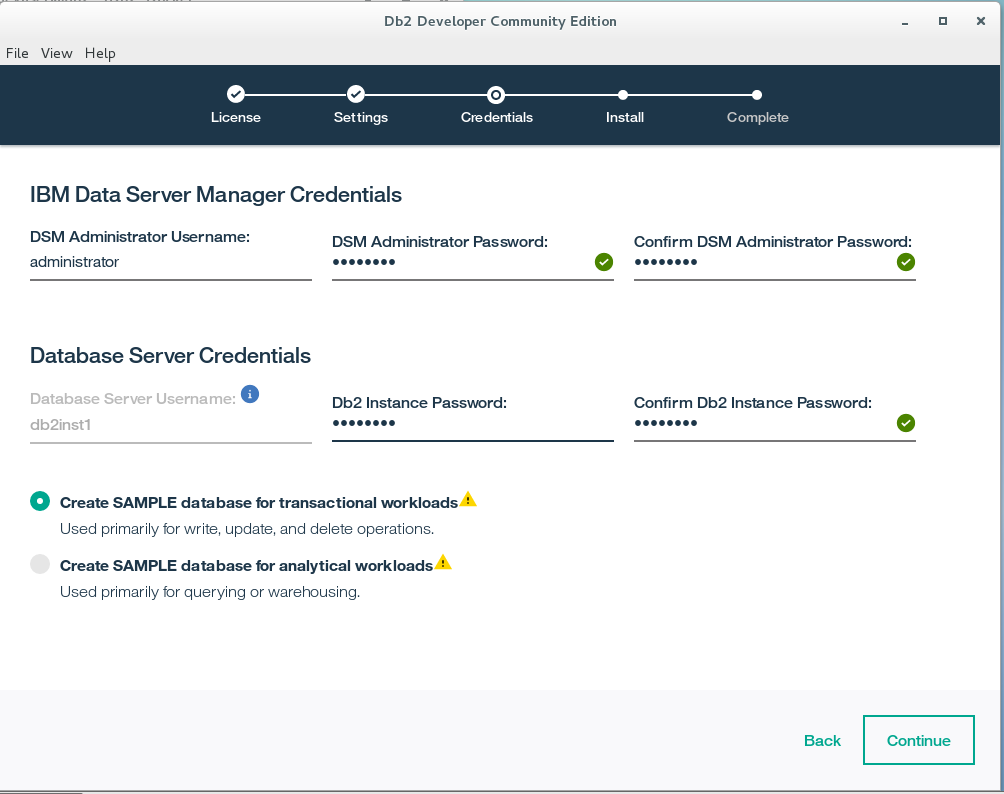
Task: Focus the Db2 Instance Password field
Action: click(473, 423)
